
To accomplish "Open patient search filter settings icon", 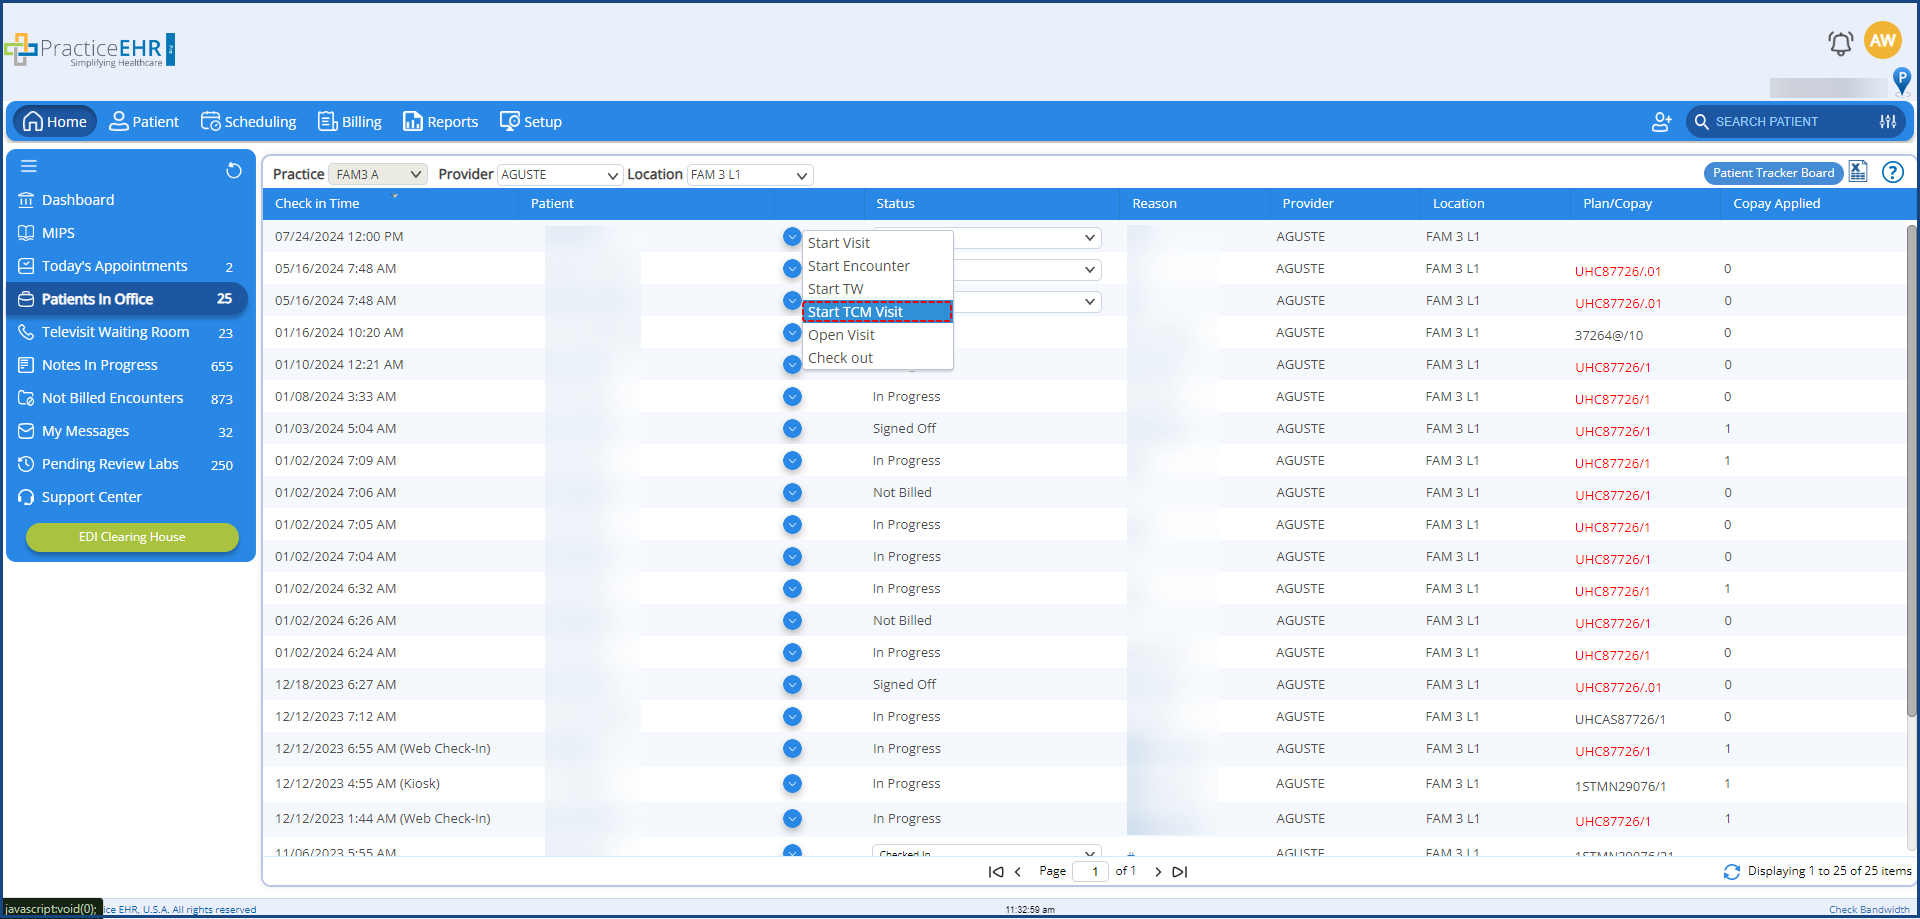I will 1888,122.
